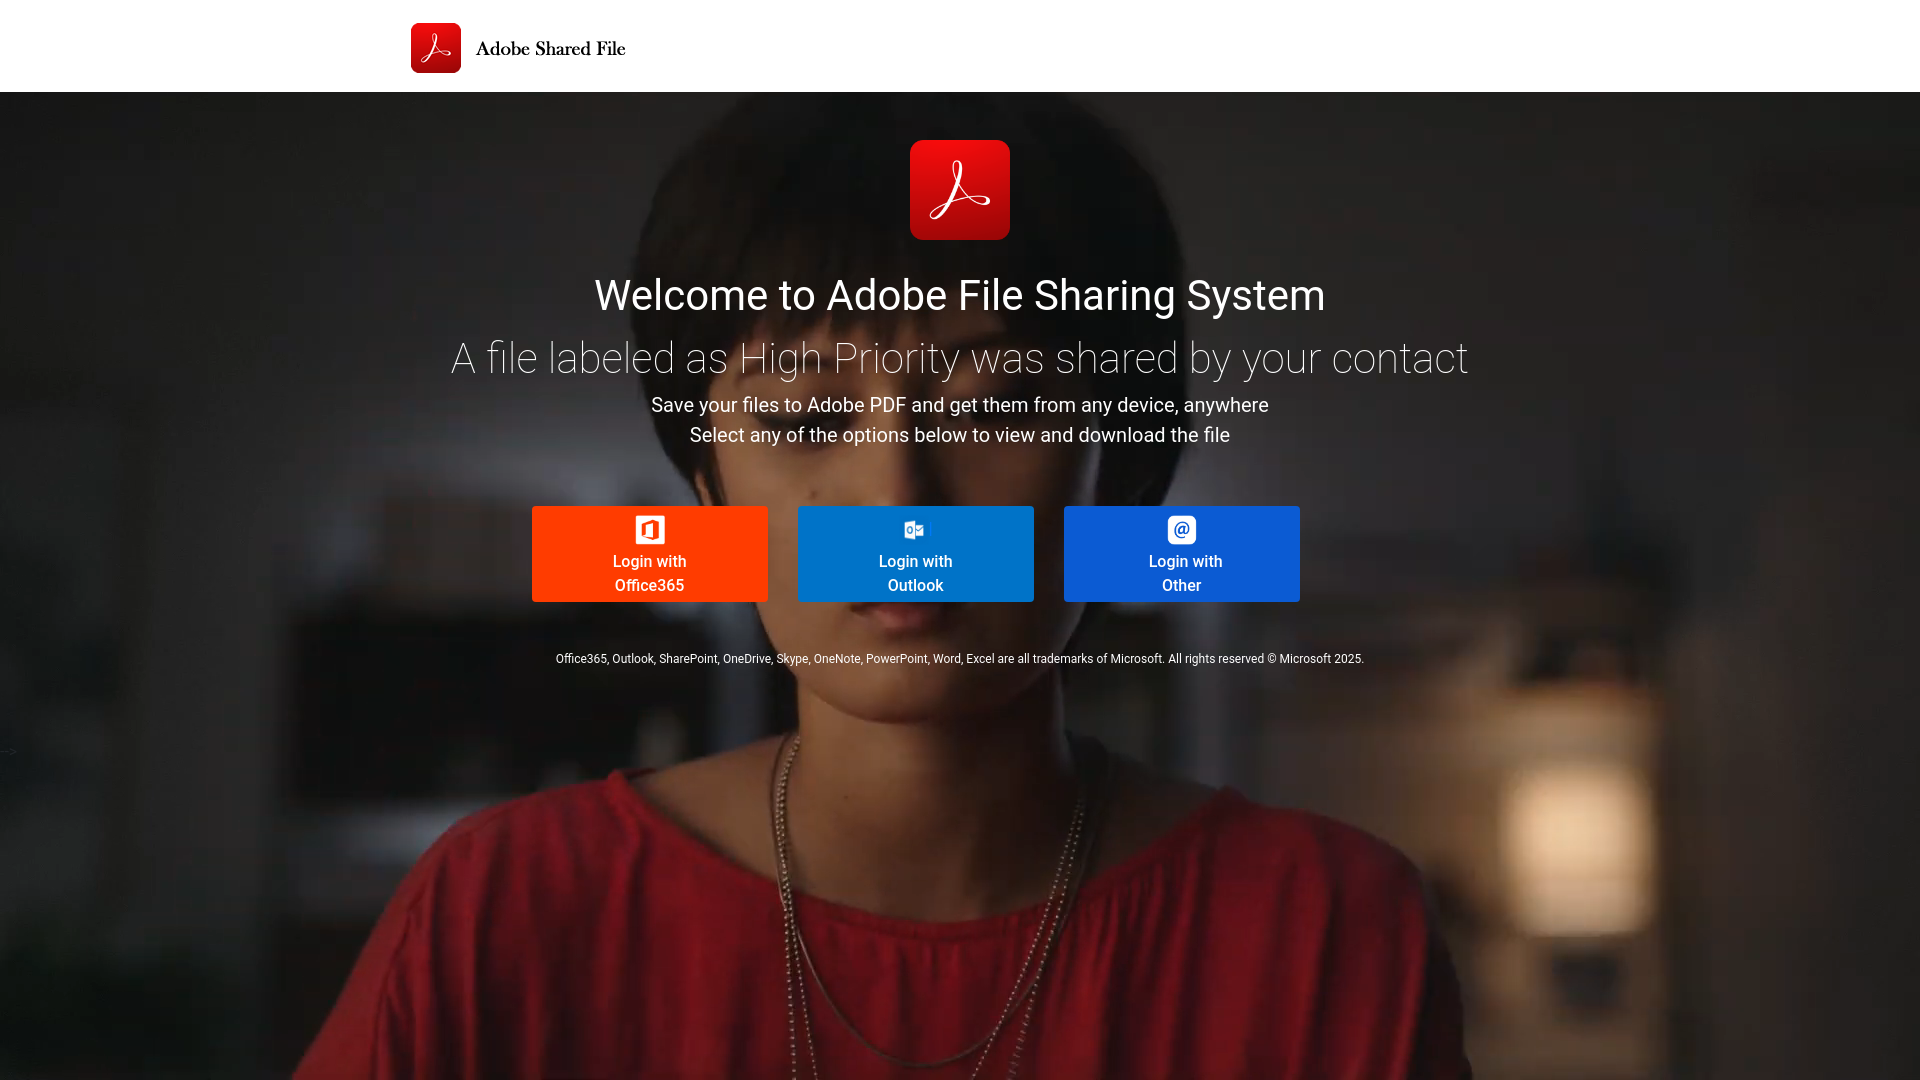The width and height of the screenshot is (1920, 1080).
Task: Choose Login with Office365 button
Action: pos(650,554)
